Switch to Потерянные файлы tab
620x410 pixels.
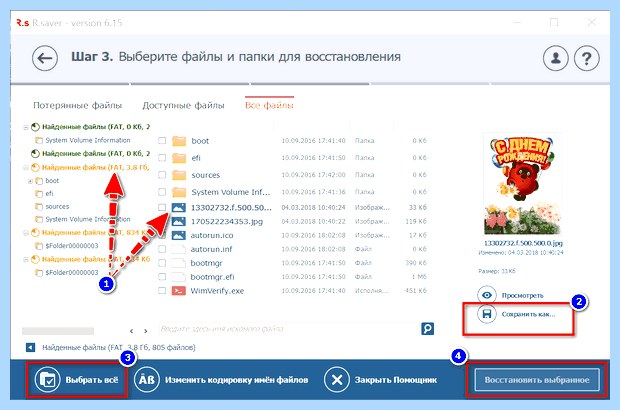78,105
